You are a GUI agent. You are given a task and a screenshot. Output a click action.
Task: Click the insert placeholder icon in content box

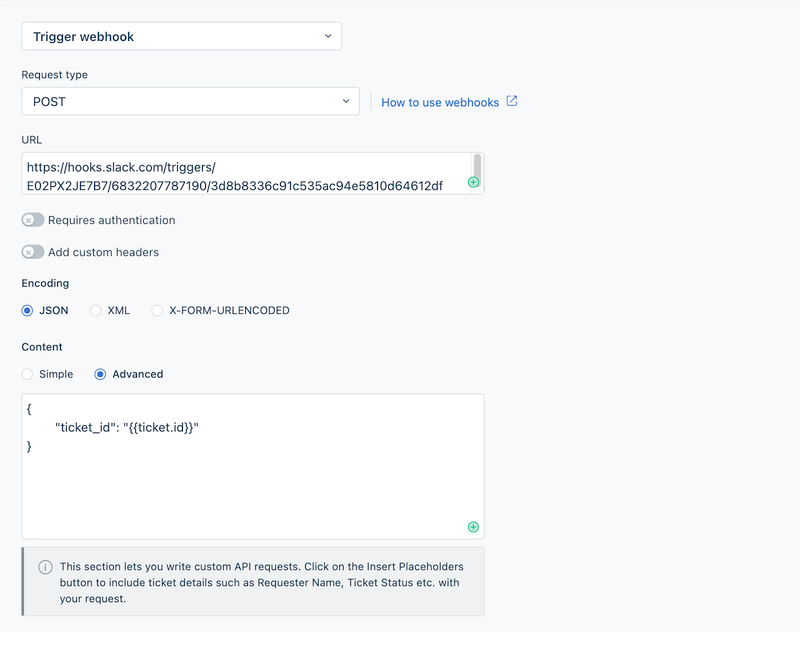tap(473, 527)
